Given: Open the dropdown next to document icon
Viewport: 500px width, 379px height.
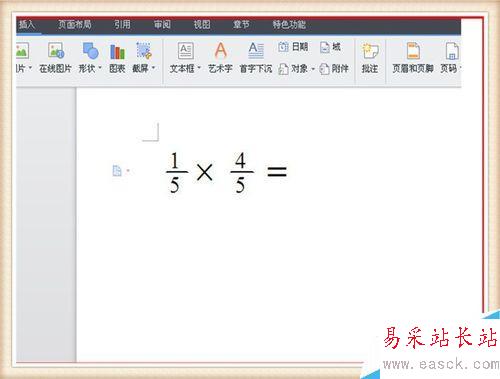Looking at the screenshot, I should click(128, 171).
